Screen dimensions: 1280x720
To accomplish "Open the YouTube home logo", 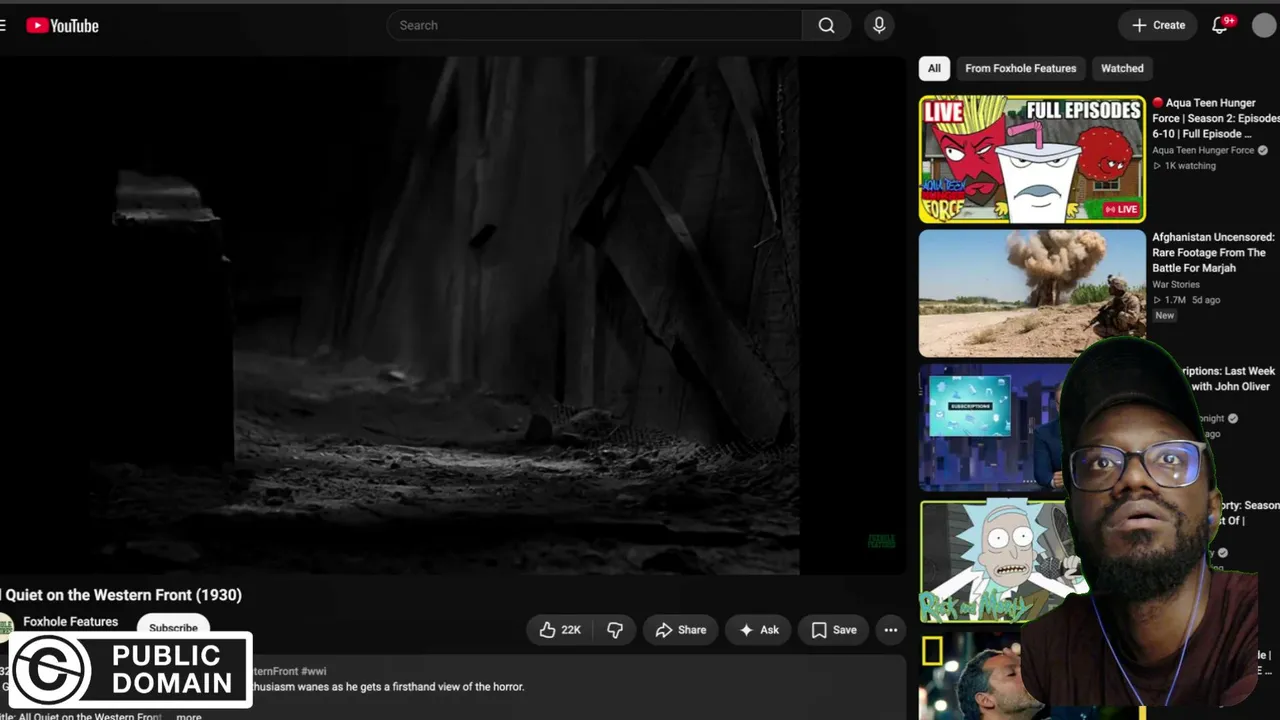I will (62, 26).
